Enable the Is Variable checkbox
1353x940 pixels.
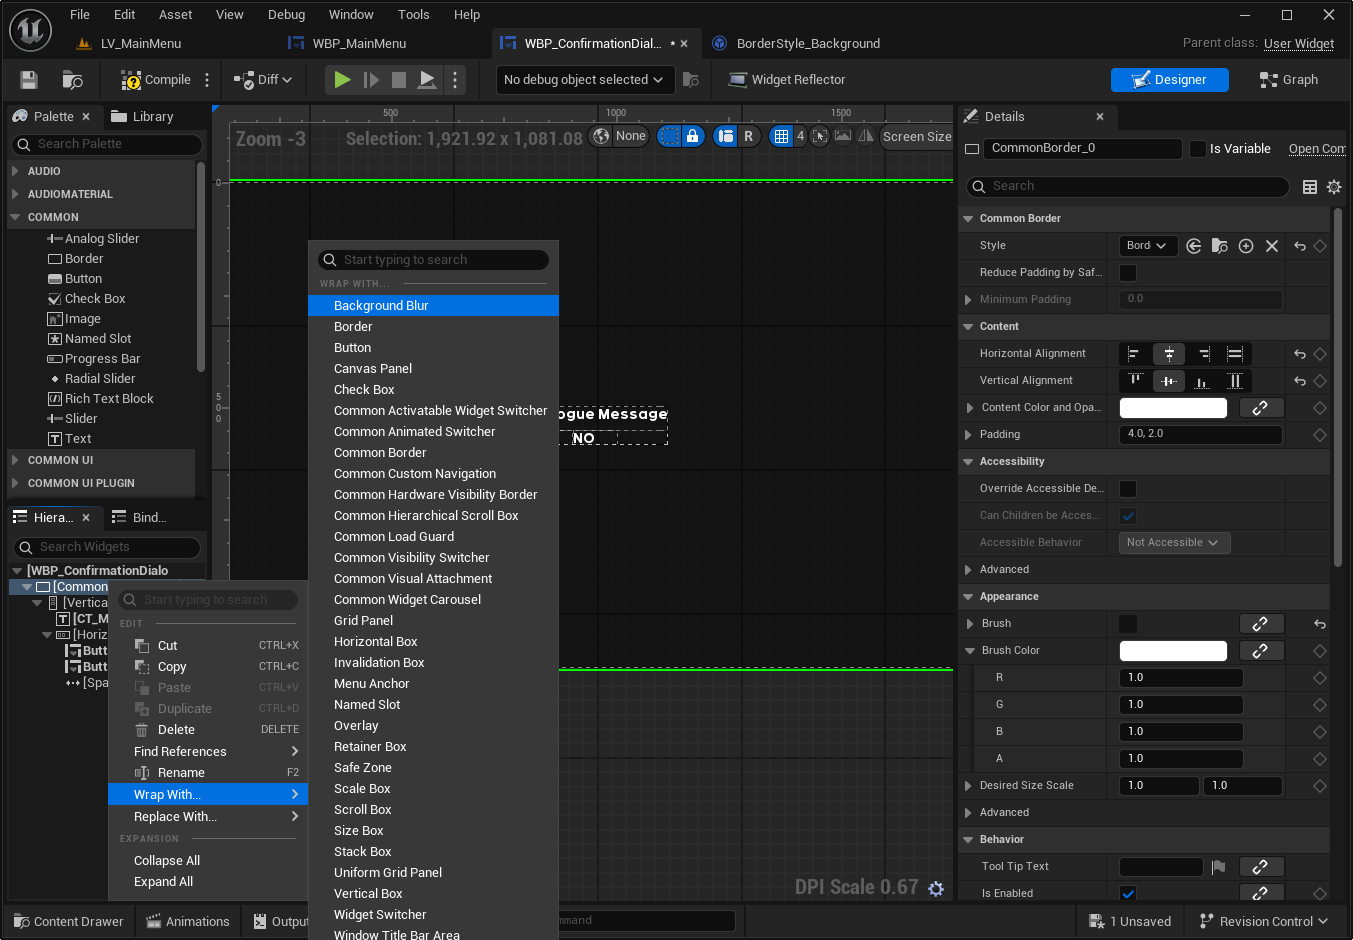coord(1197,149)
